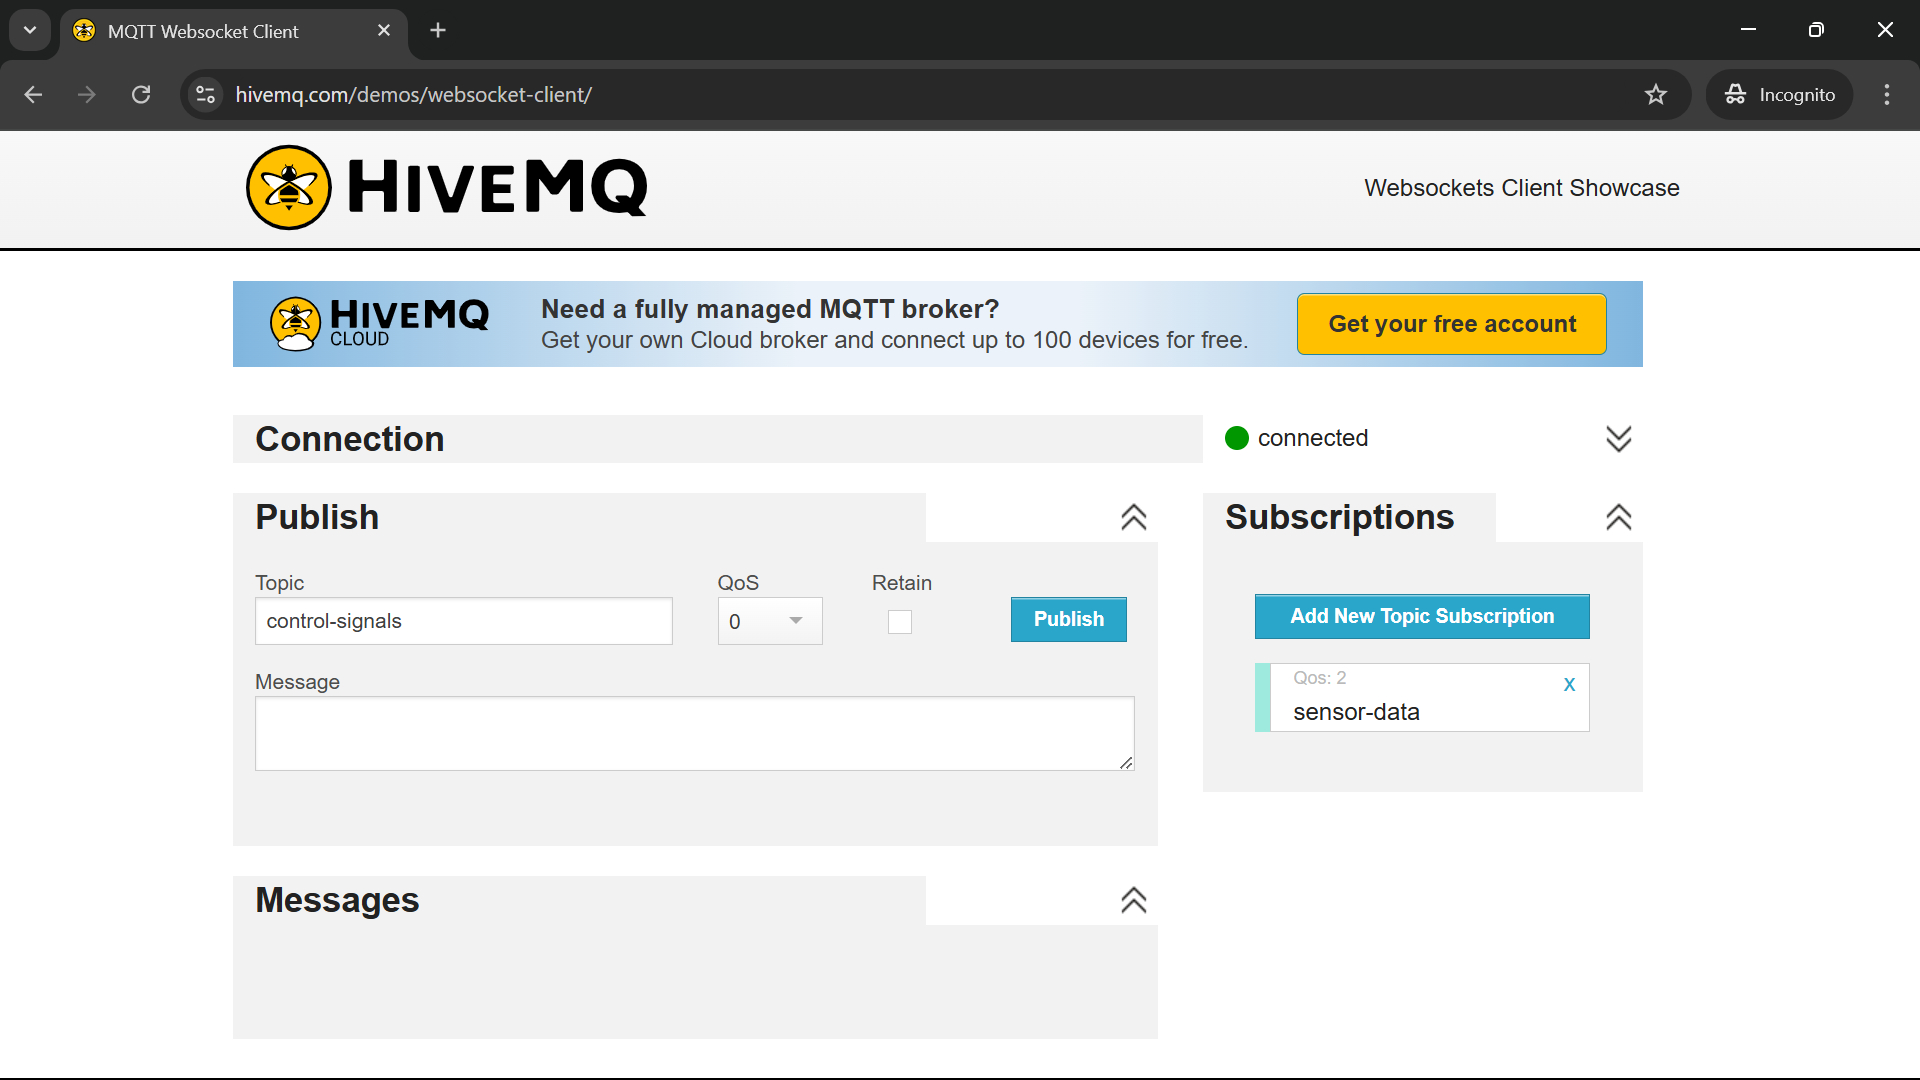Expand the Connection panel

click(x=1618, y=439)
